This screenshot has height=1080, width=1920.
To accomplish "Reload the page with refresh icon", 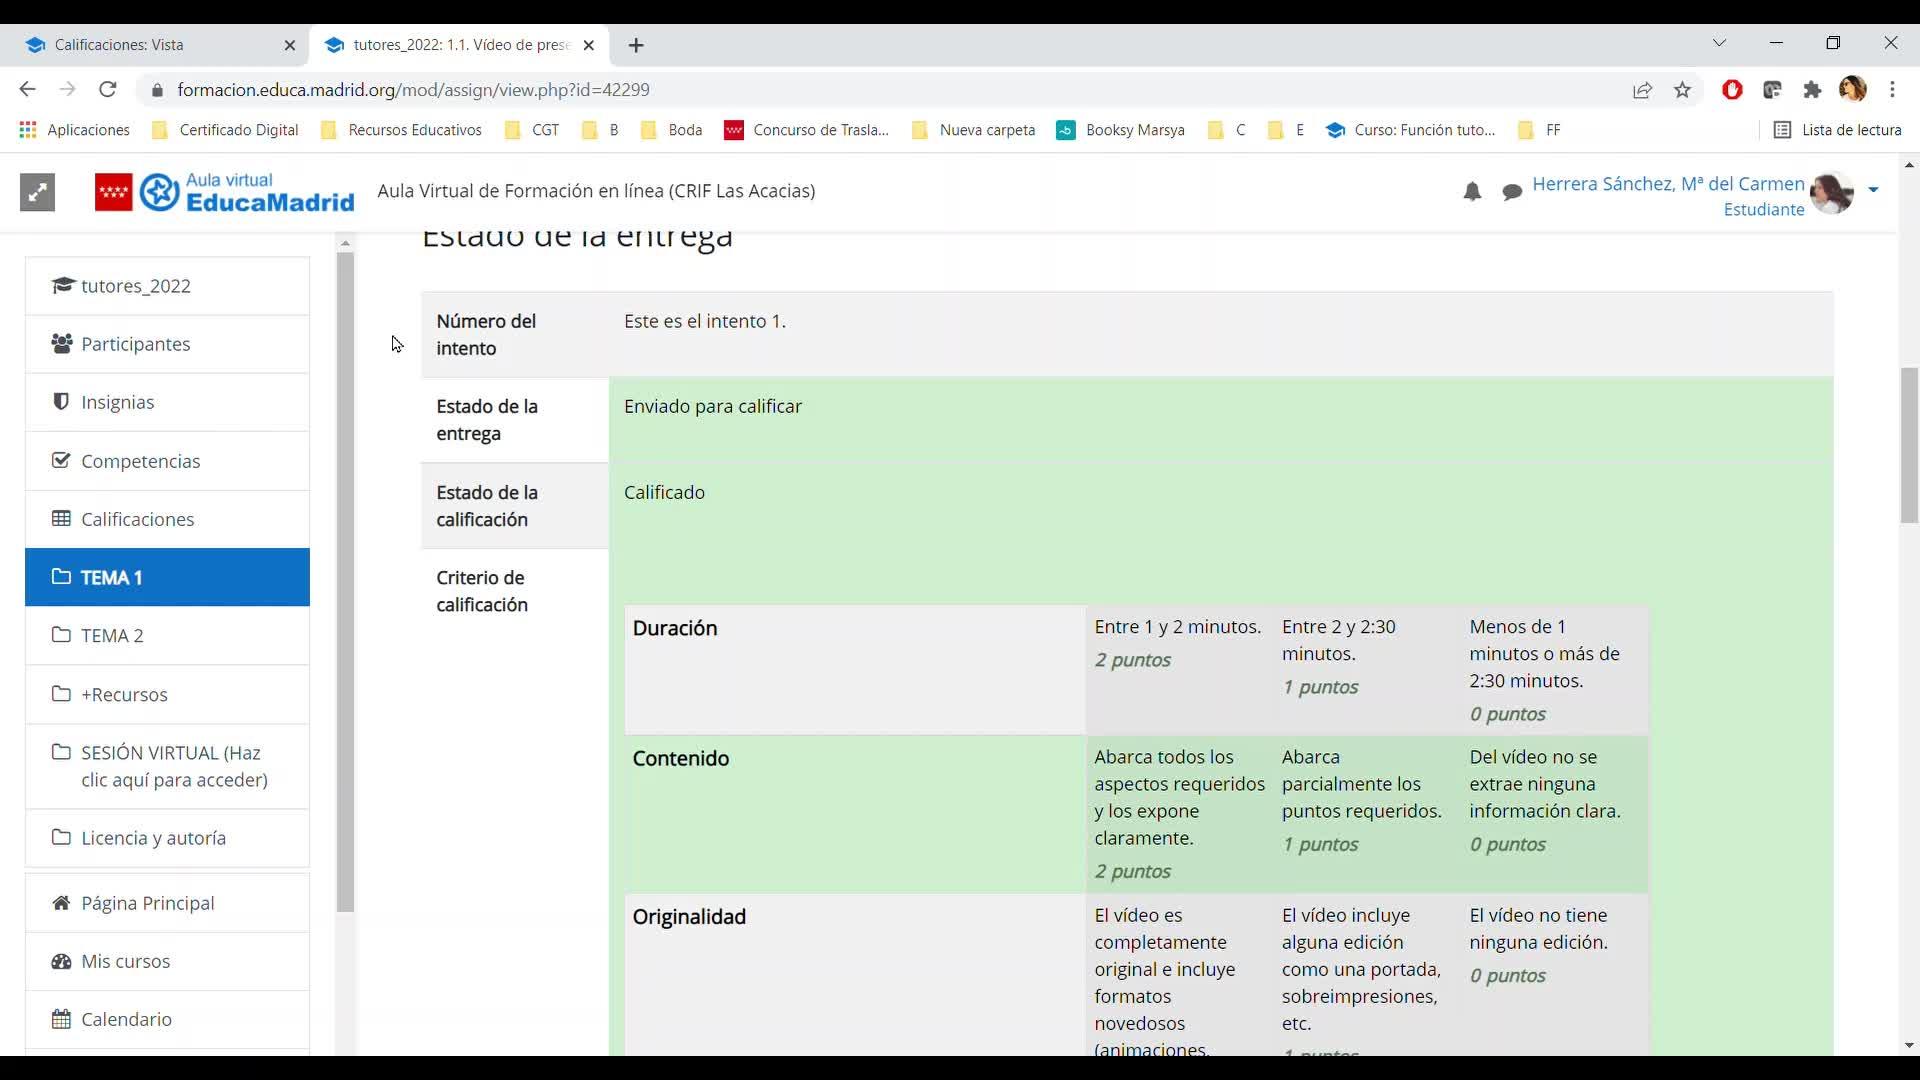I will (108, 90).
